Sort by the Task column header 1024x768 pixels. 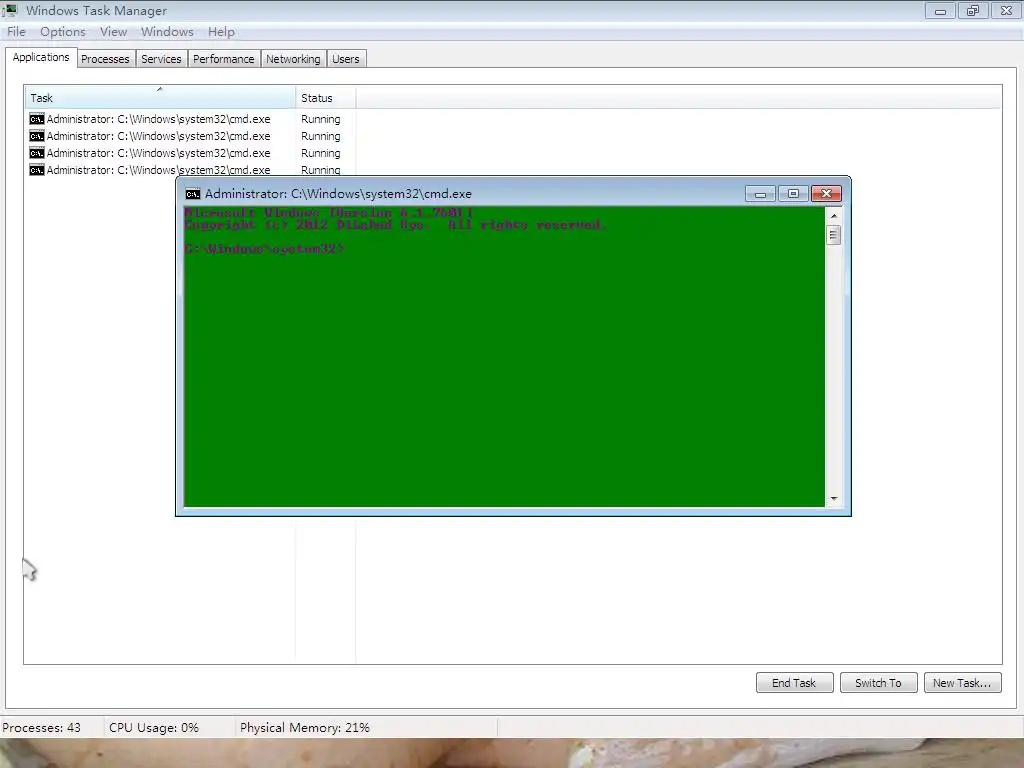(x=160, y=97)
